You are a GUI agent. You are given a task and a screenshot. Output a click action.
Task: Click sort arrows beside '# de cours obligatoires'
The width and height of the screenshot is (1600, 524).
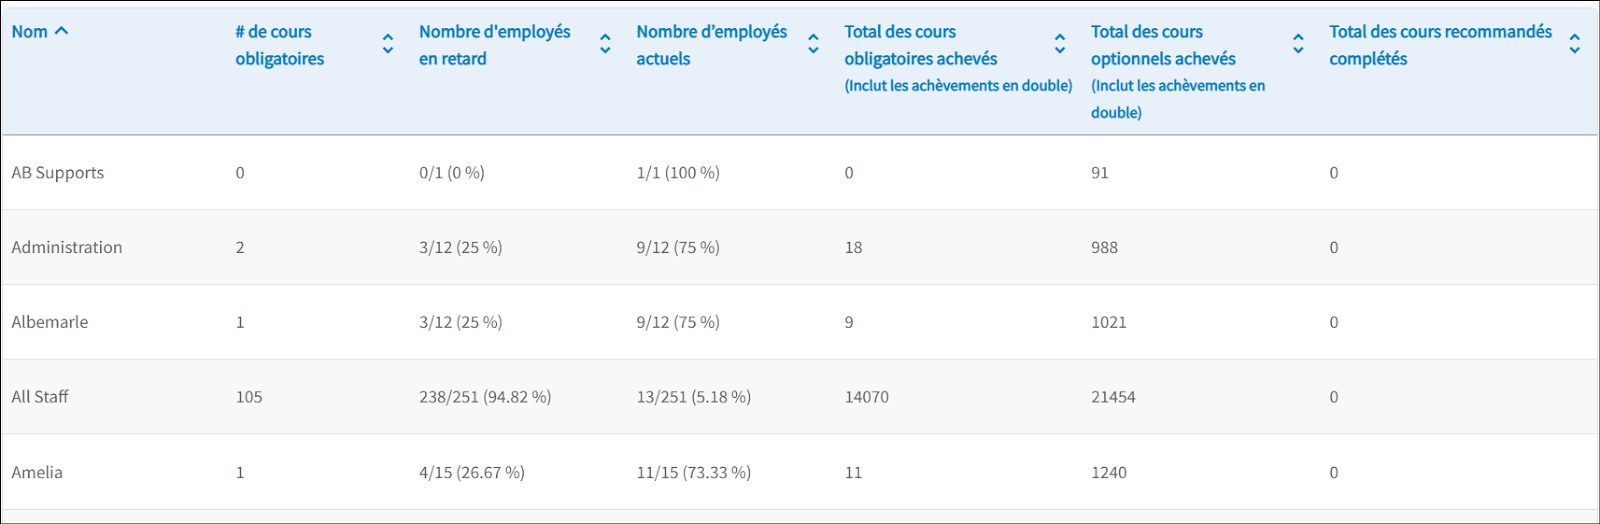pos(388,44)
